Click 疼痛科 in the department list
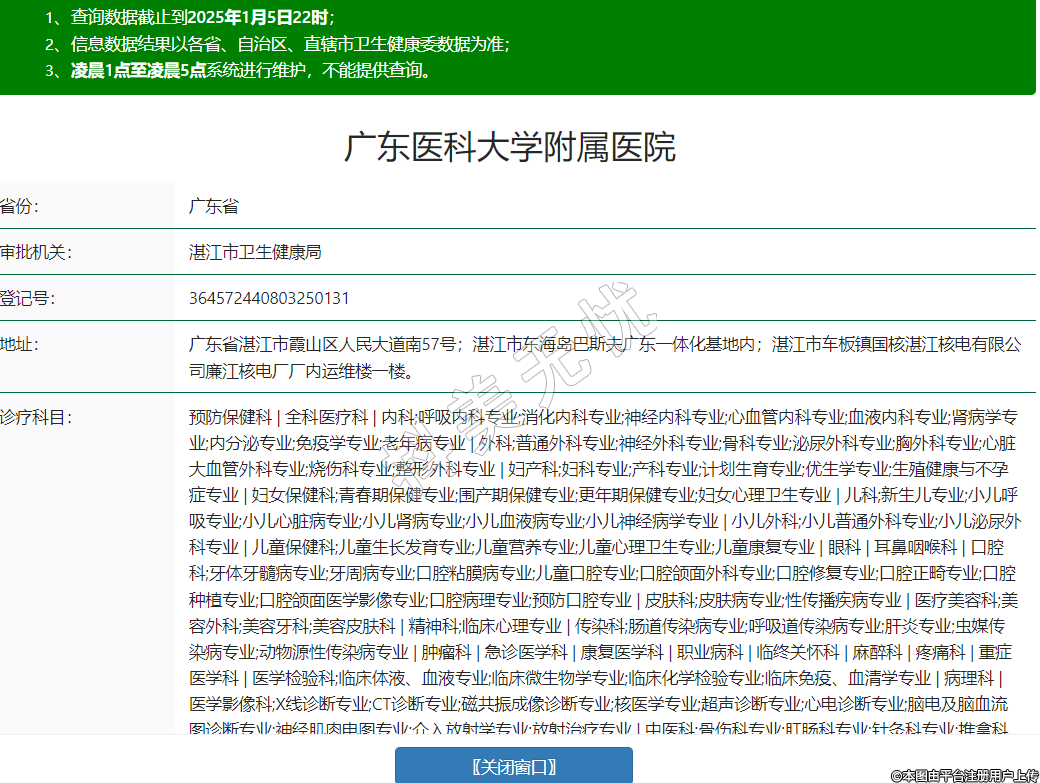The image size is (1040, 783). 943,651
